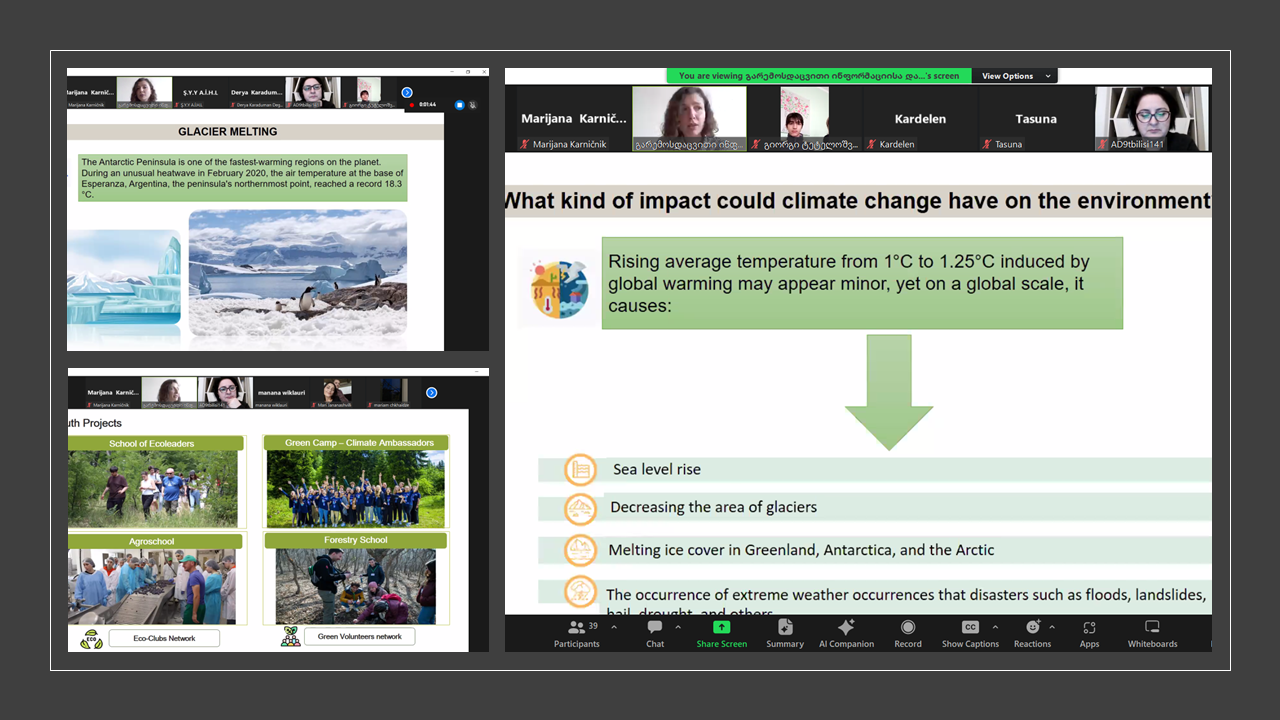The image size is (1280, 720).
Task: Click the 'Green Volunteers network' box
Action: click(360, 636)
